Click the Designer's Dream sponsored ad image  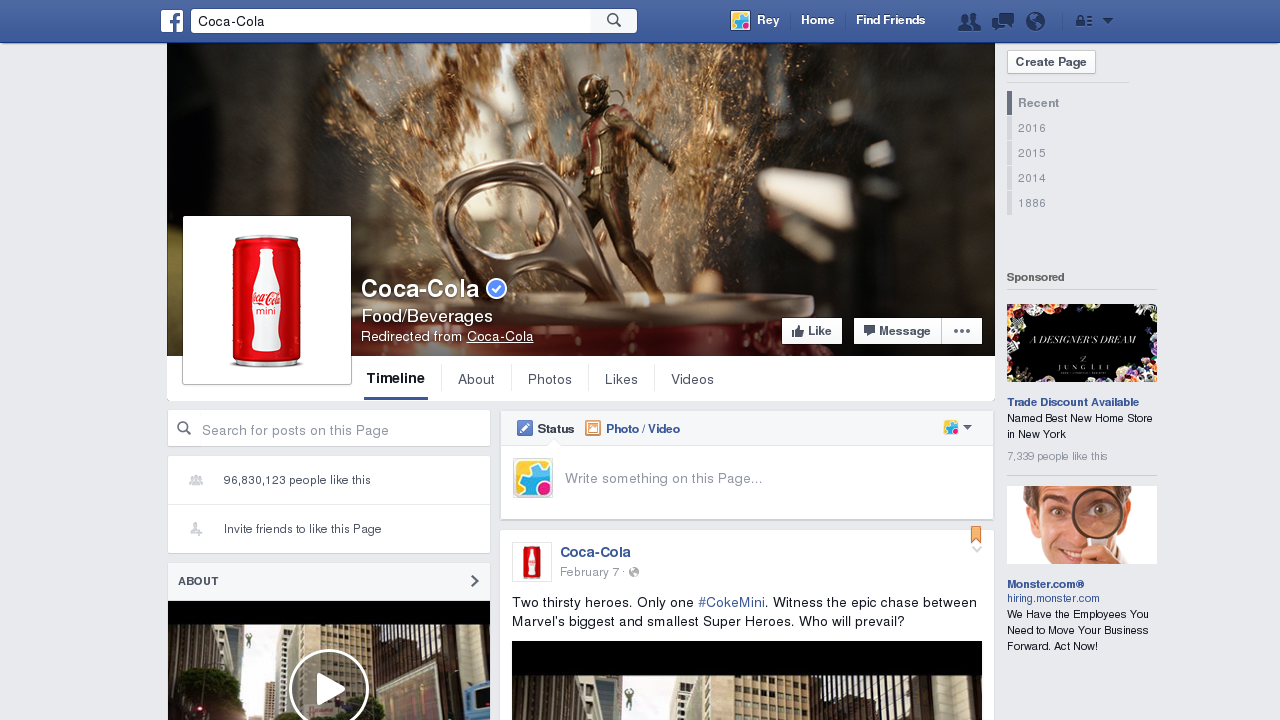1082,343
